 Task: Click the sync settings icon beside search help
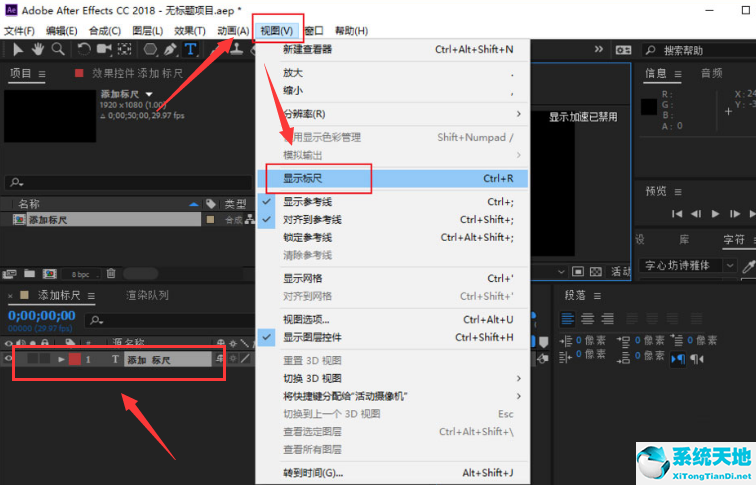(x=623, y=50)
